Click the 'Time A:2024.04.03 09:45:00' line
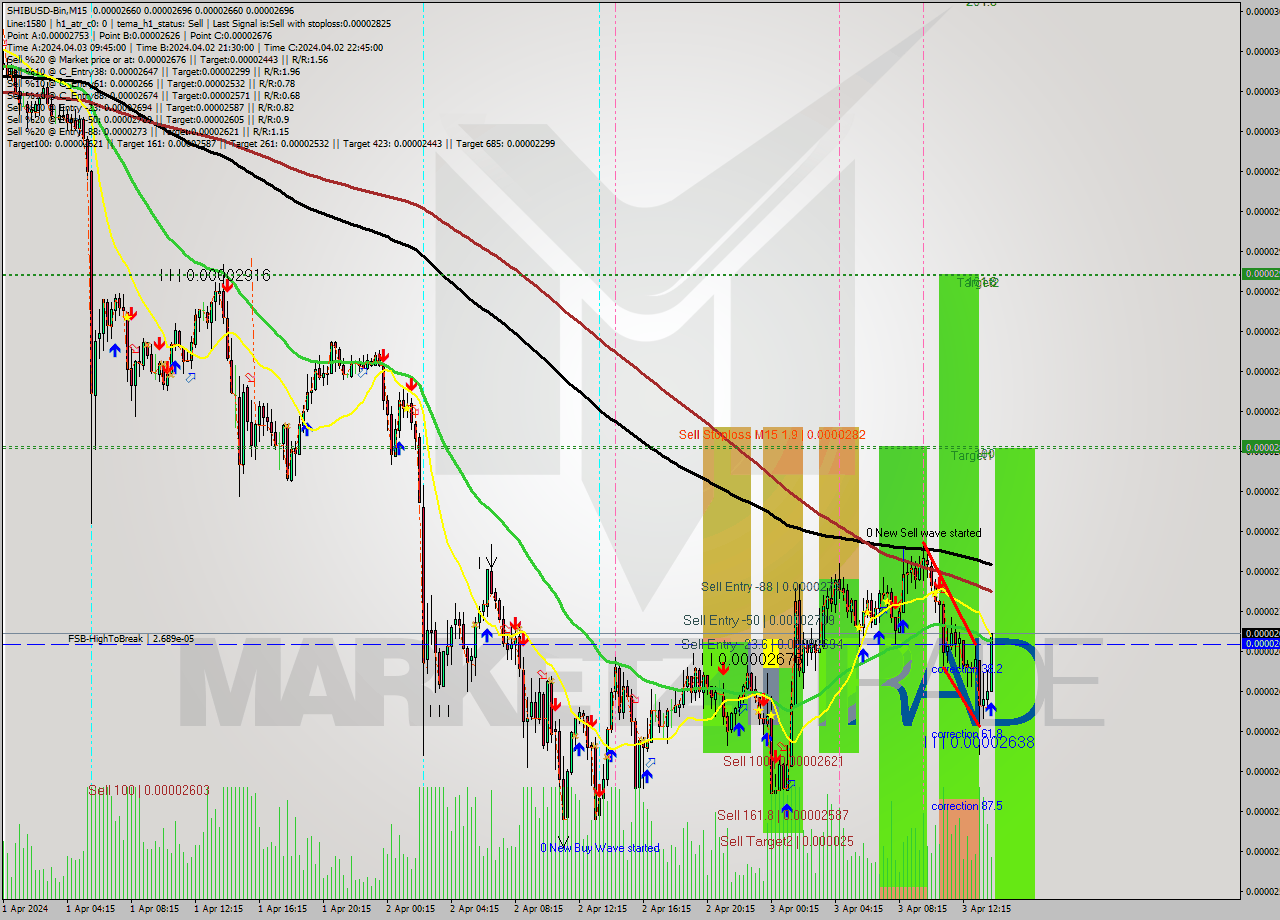The image size is (1280, 920). coord(66,47)
